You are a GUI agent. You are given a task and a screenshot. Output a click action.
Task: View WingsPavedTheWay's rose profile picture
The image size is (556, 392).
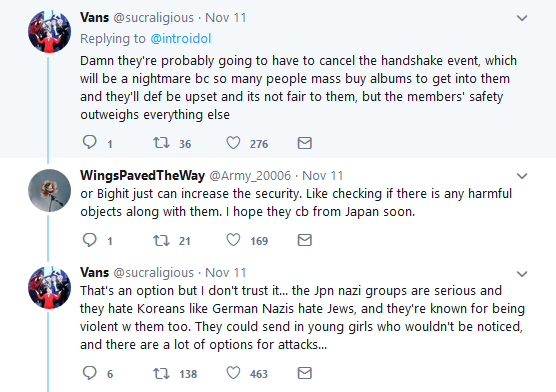pyautogui.click(x=49, y=191)
